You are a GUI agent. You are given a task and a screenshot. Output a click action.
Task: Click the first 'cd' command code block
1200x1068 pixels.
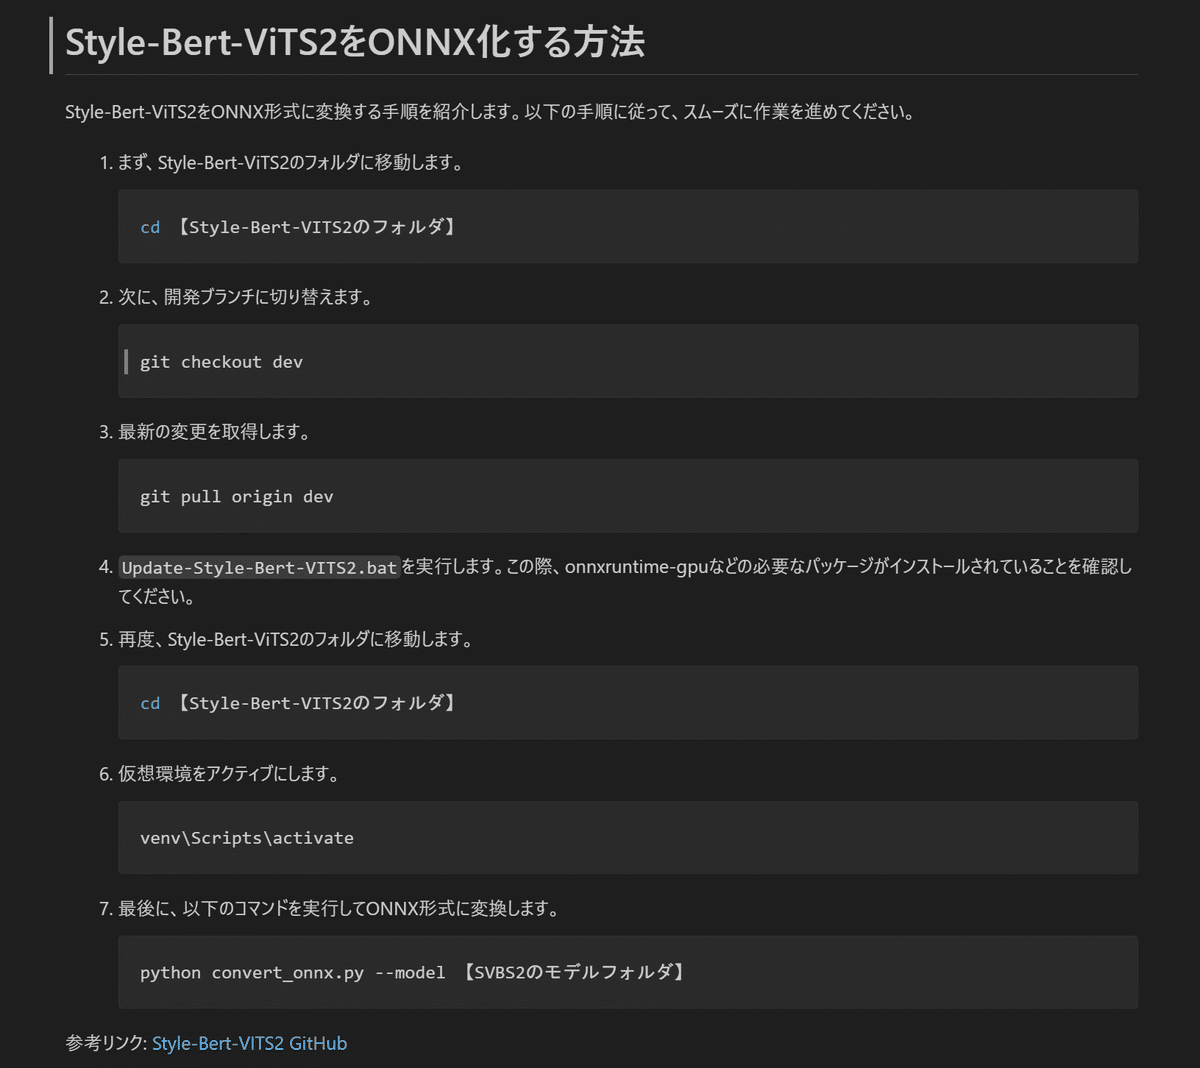coord(628,226)
